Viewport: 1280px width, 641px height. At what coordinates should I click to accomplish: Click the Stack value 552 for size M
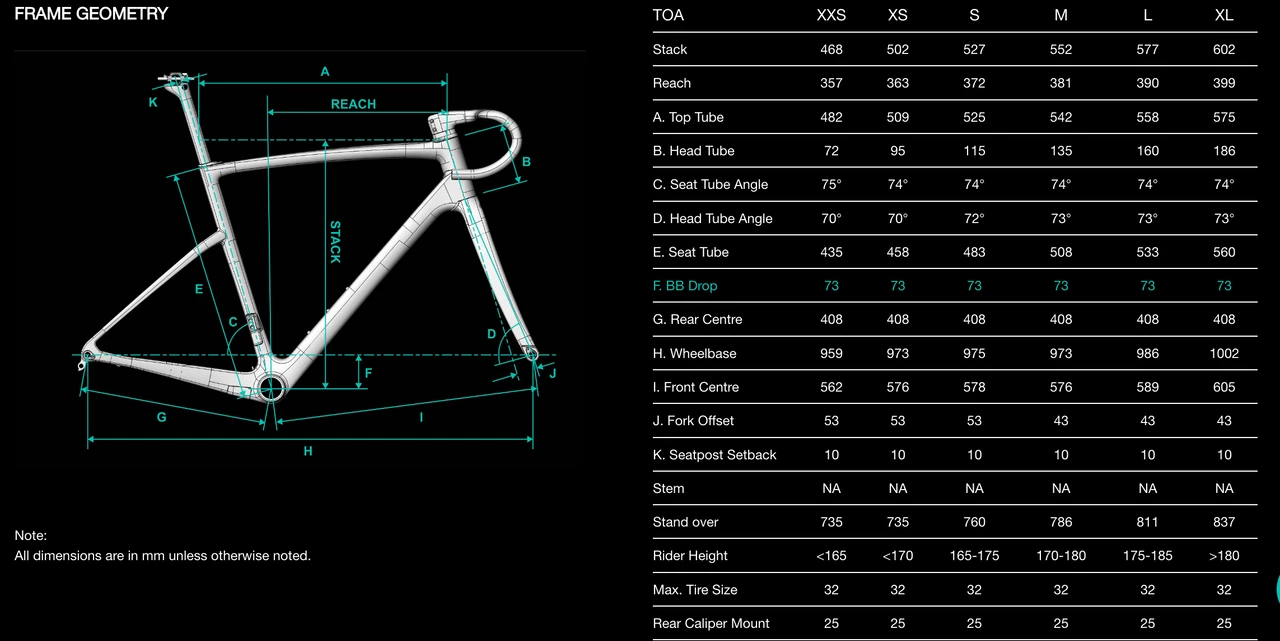tap(1061, 49)
